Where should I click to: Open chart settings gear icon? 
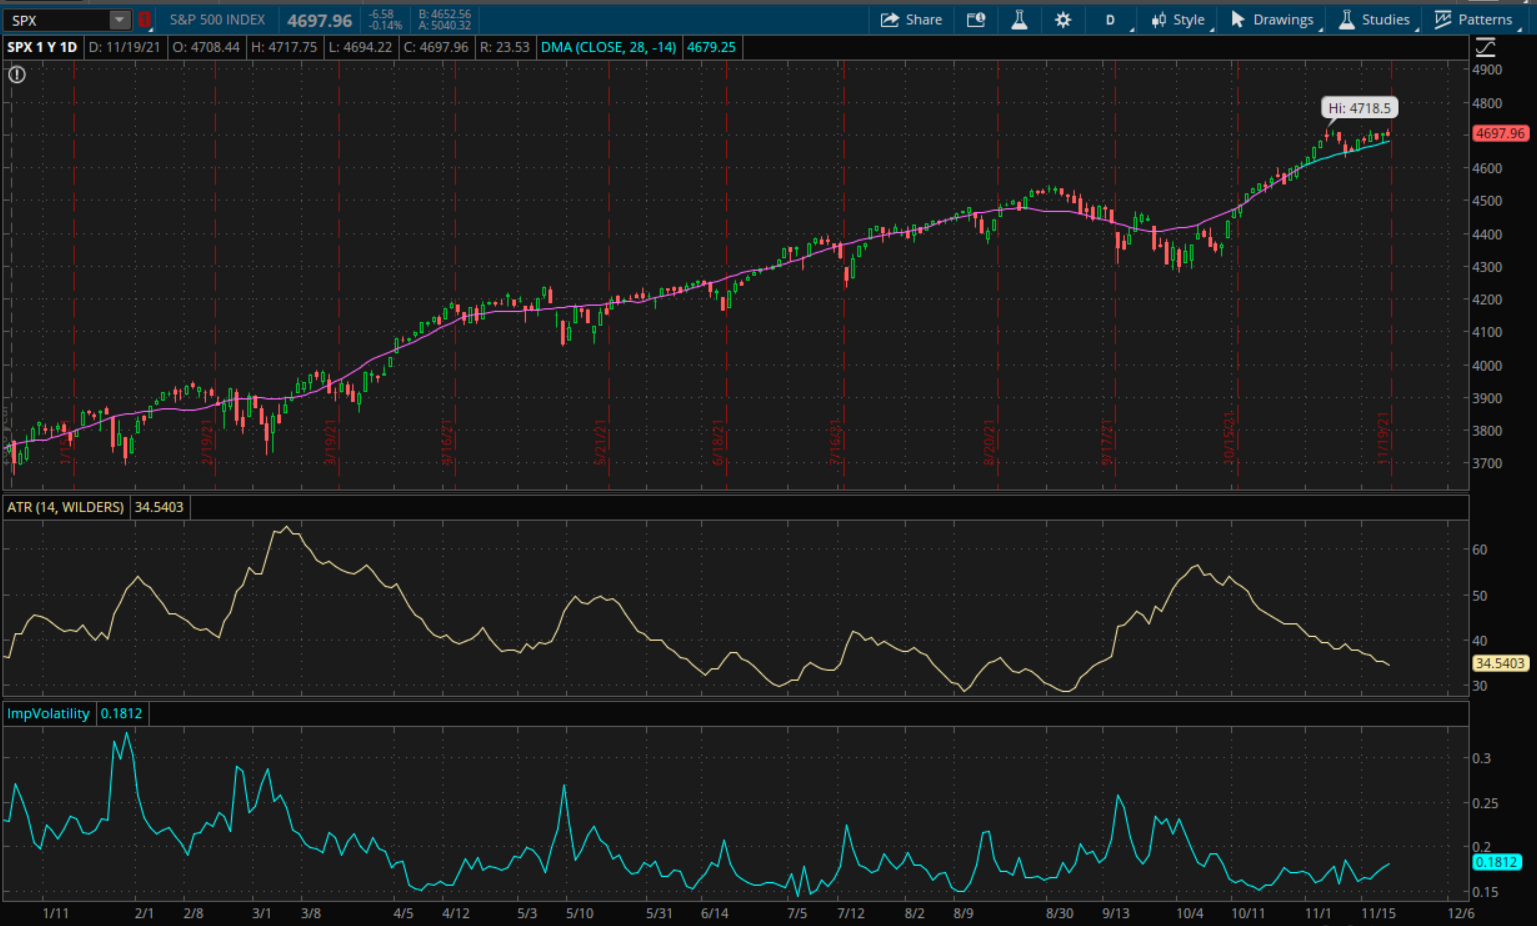(x=1063, y=19)
